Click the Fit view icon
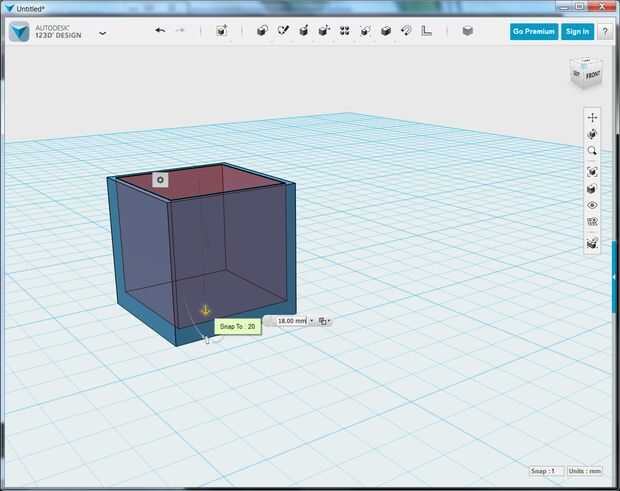 592,172
